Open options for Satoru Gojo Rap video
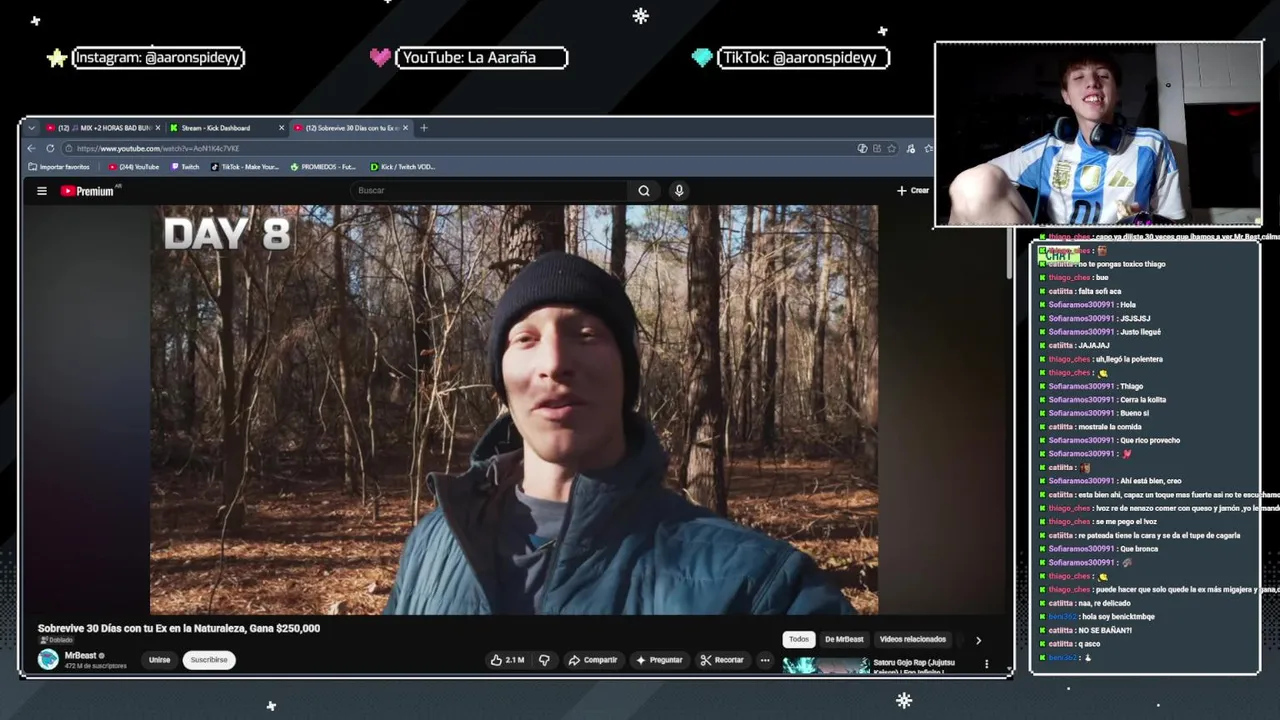 tap(986, 664)
